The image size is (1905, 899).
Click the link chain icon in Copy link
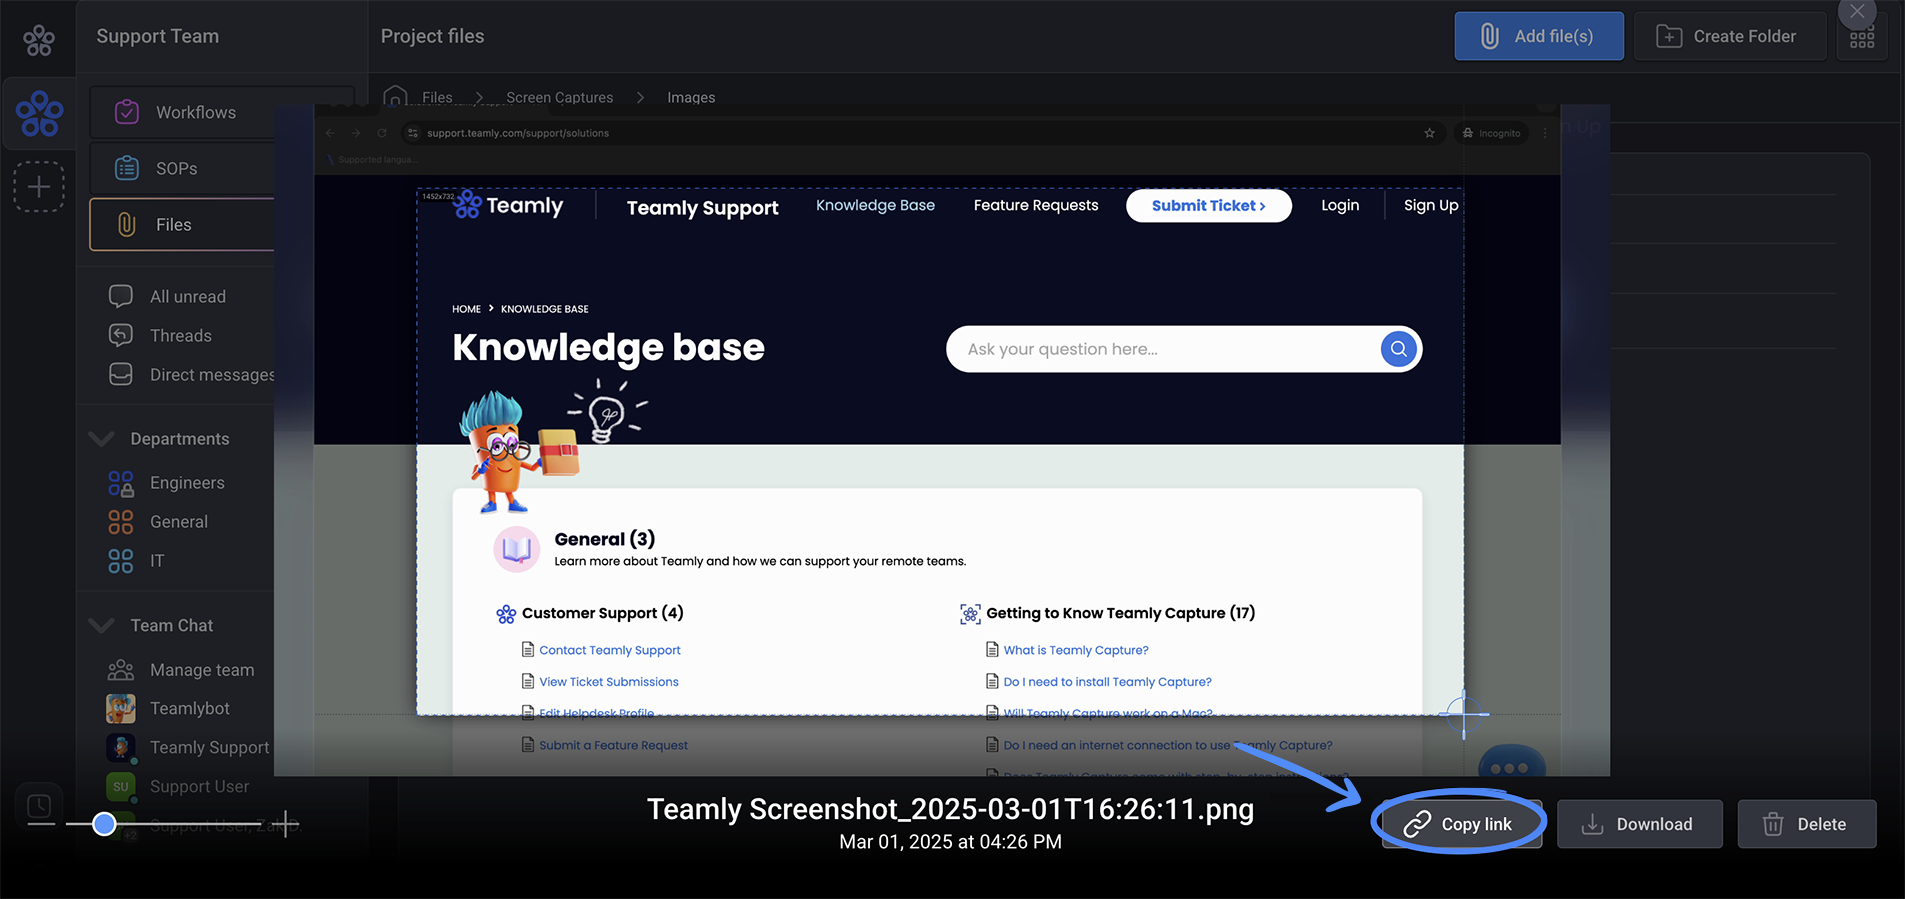coord(1417,824)
